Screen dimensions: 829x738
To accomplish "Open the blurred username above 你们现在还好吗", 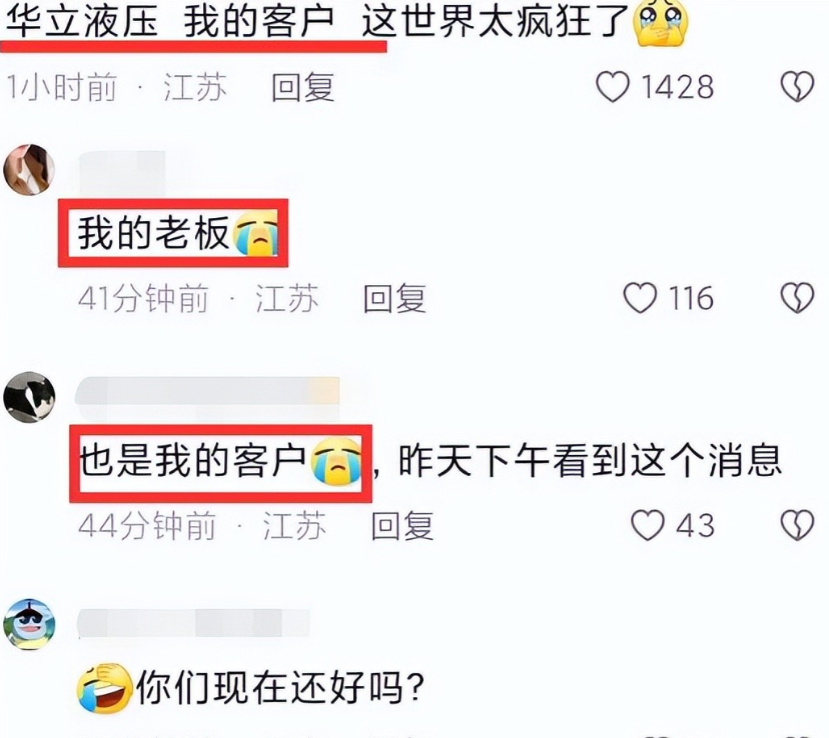I will (x=194, y=623).
